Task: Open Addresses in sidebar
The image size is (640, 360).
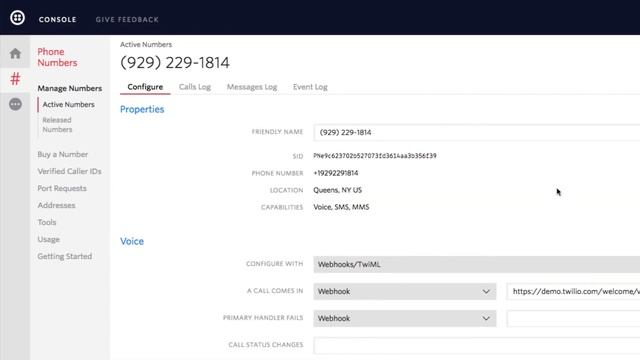Action: (56, 205)
